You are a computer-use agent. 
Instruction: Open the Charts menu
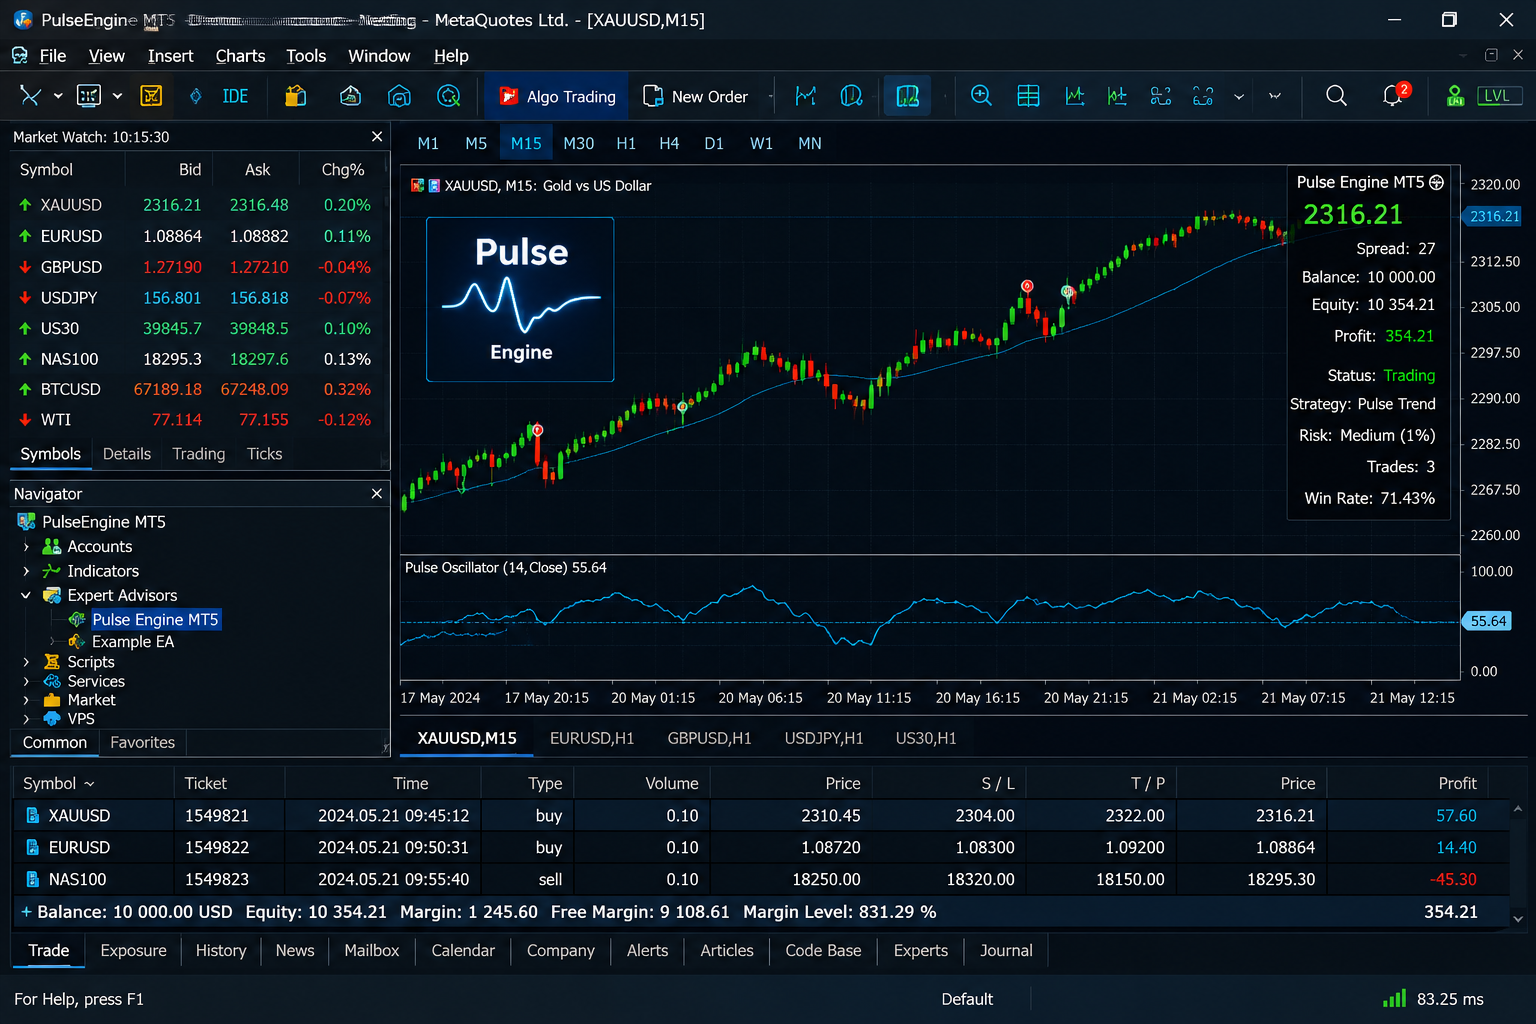point(240,56)
